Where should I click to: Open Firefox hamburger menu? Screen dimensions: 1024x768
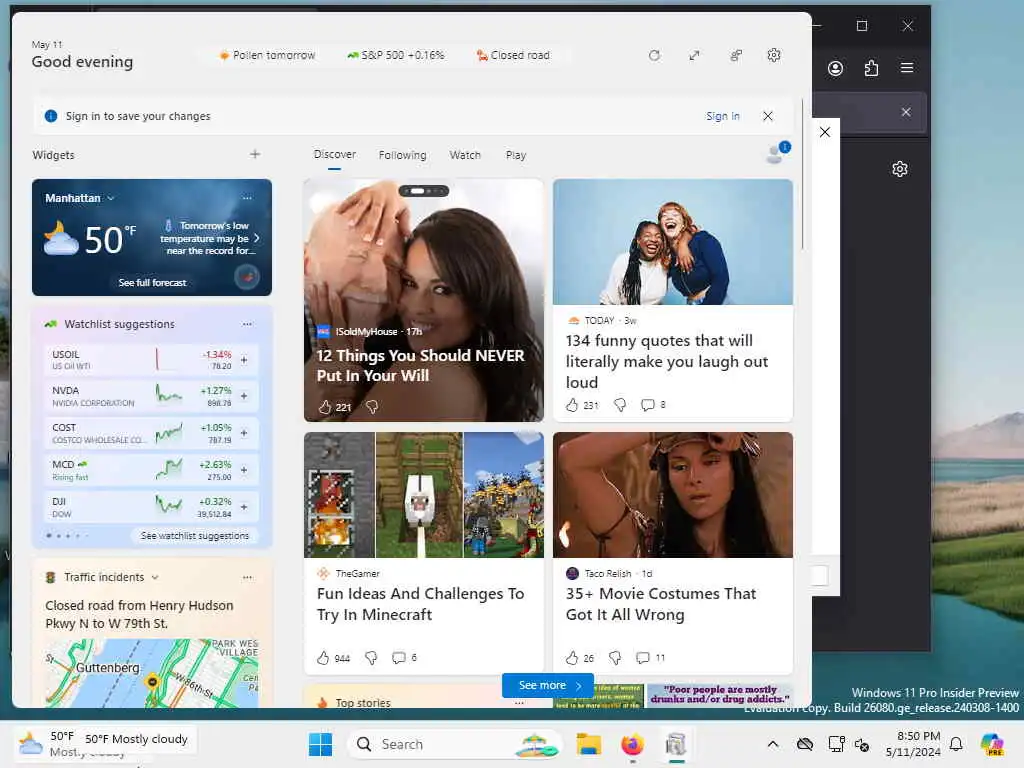[x=906, y=68]
